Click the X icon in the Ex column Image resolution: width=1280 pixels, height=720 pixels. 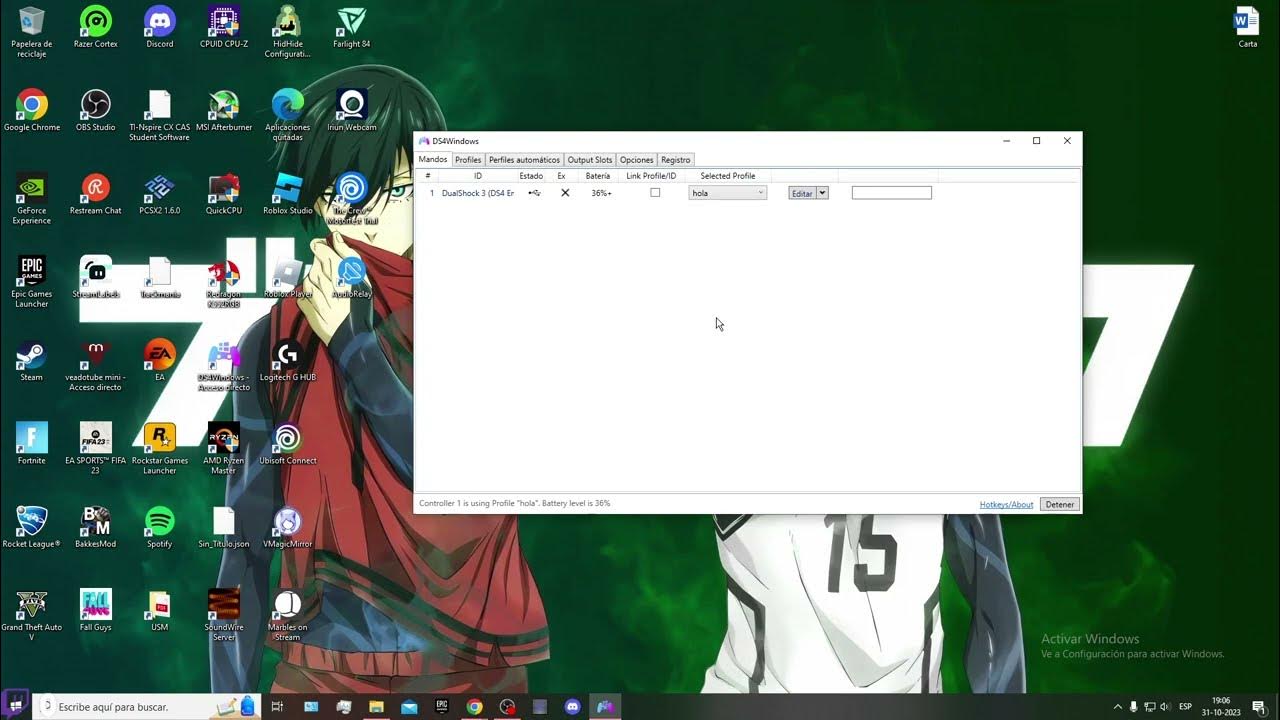[565, 193]
